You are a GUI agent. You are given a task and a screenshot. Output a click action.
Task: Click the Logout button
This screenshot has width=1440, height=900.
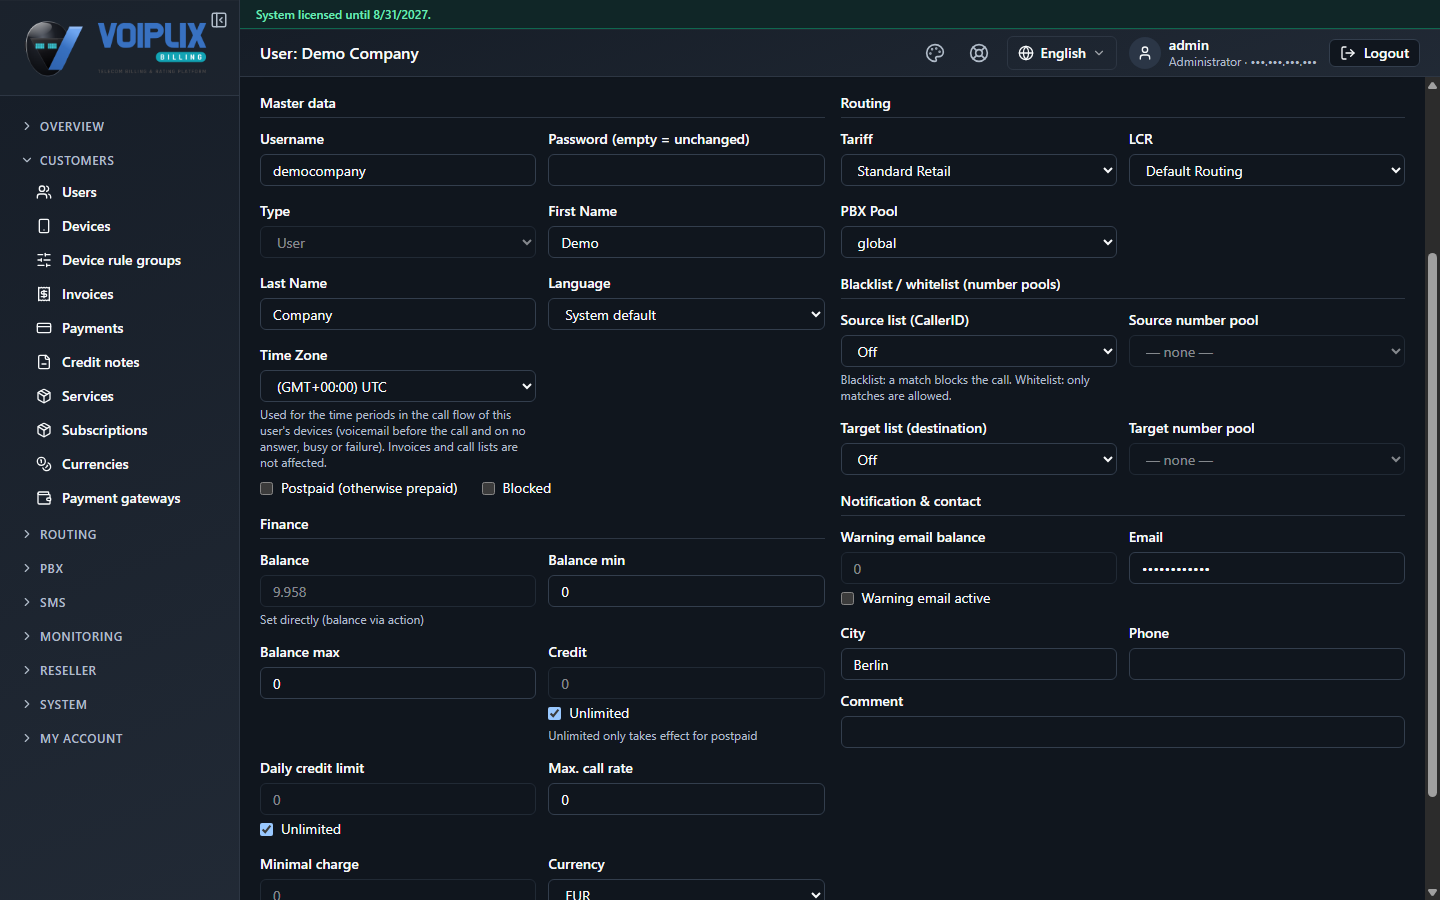tap(1374, 53)
